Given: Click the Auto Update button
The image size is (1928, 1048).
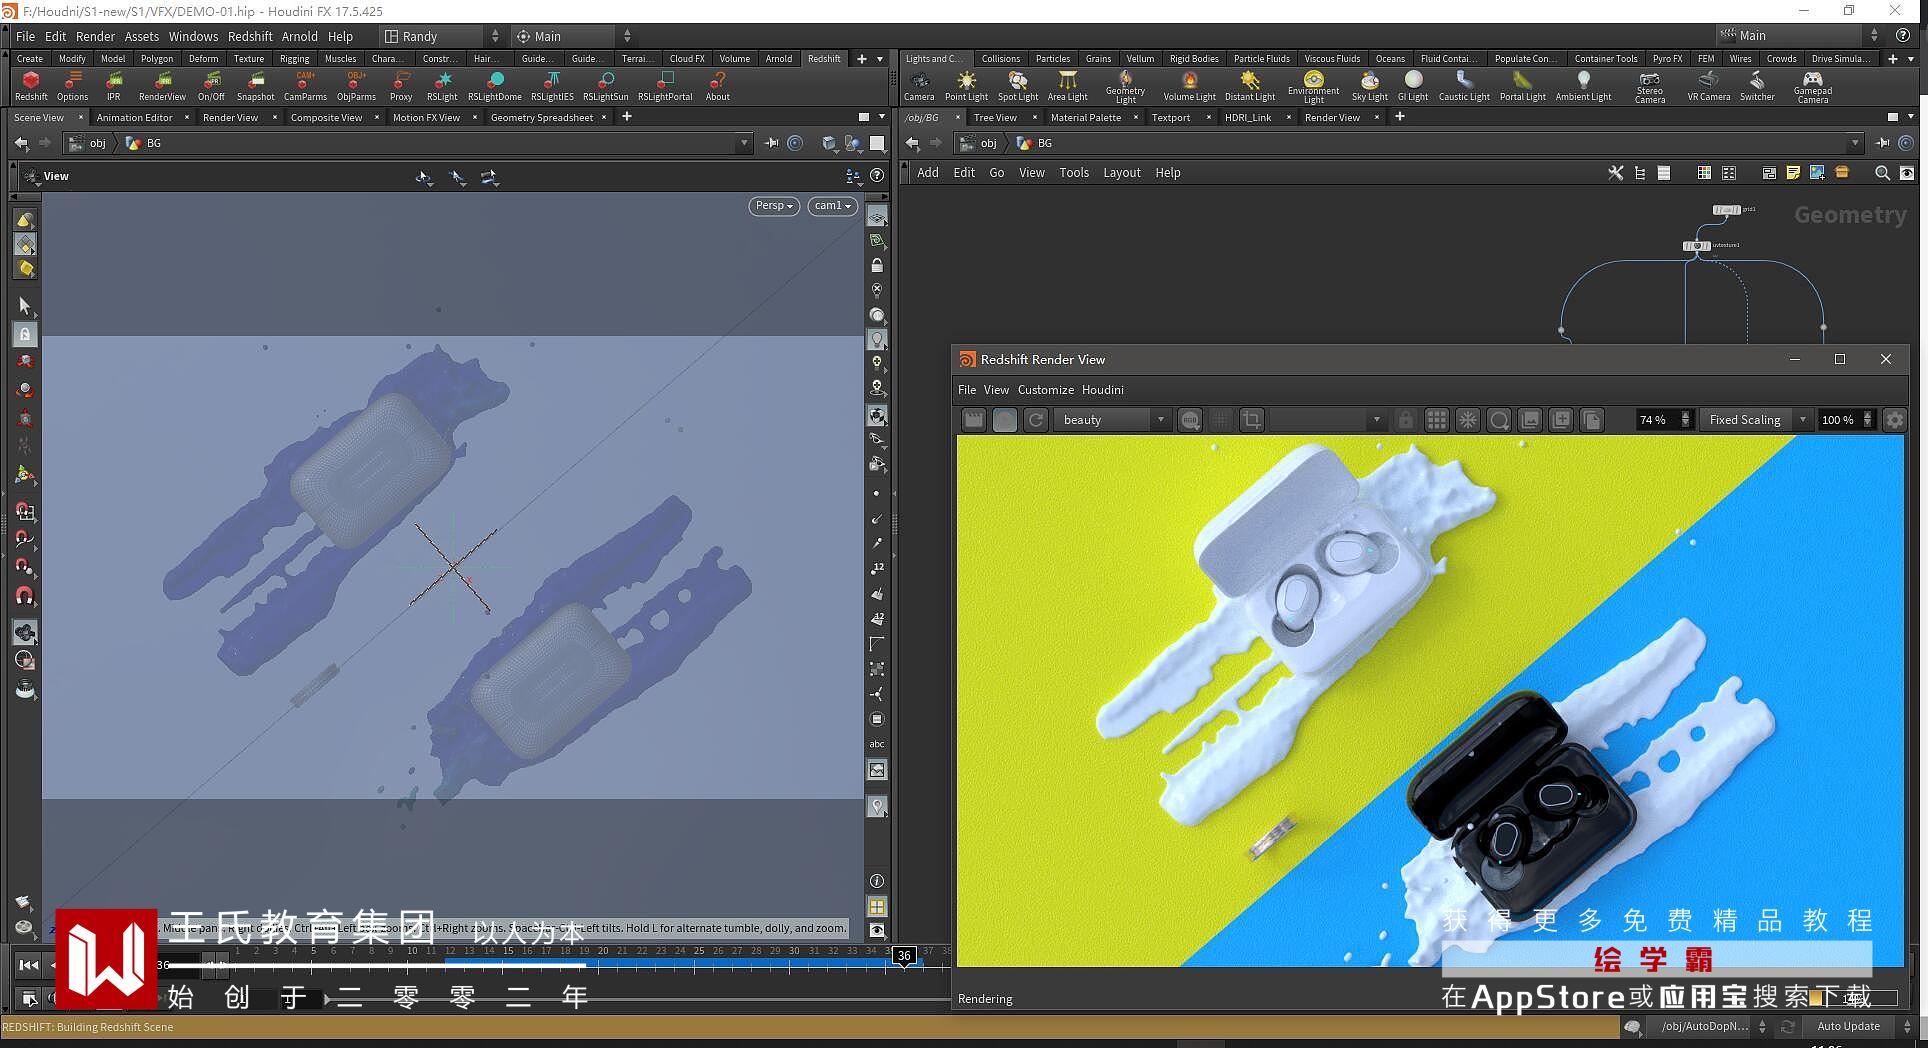Looking at the screenshot, I should [1848, 1026].
